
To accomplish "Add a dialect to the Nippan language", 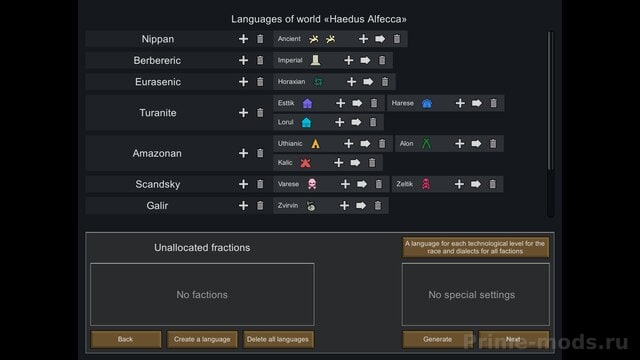I will pyautogui.click(x=243, y=39).
